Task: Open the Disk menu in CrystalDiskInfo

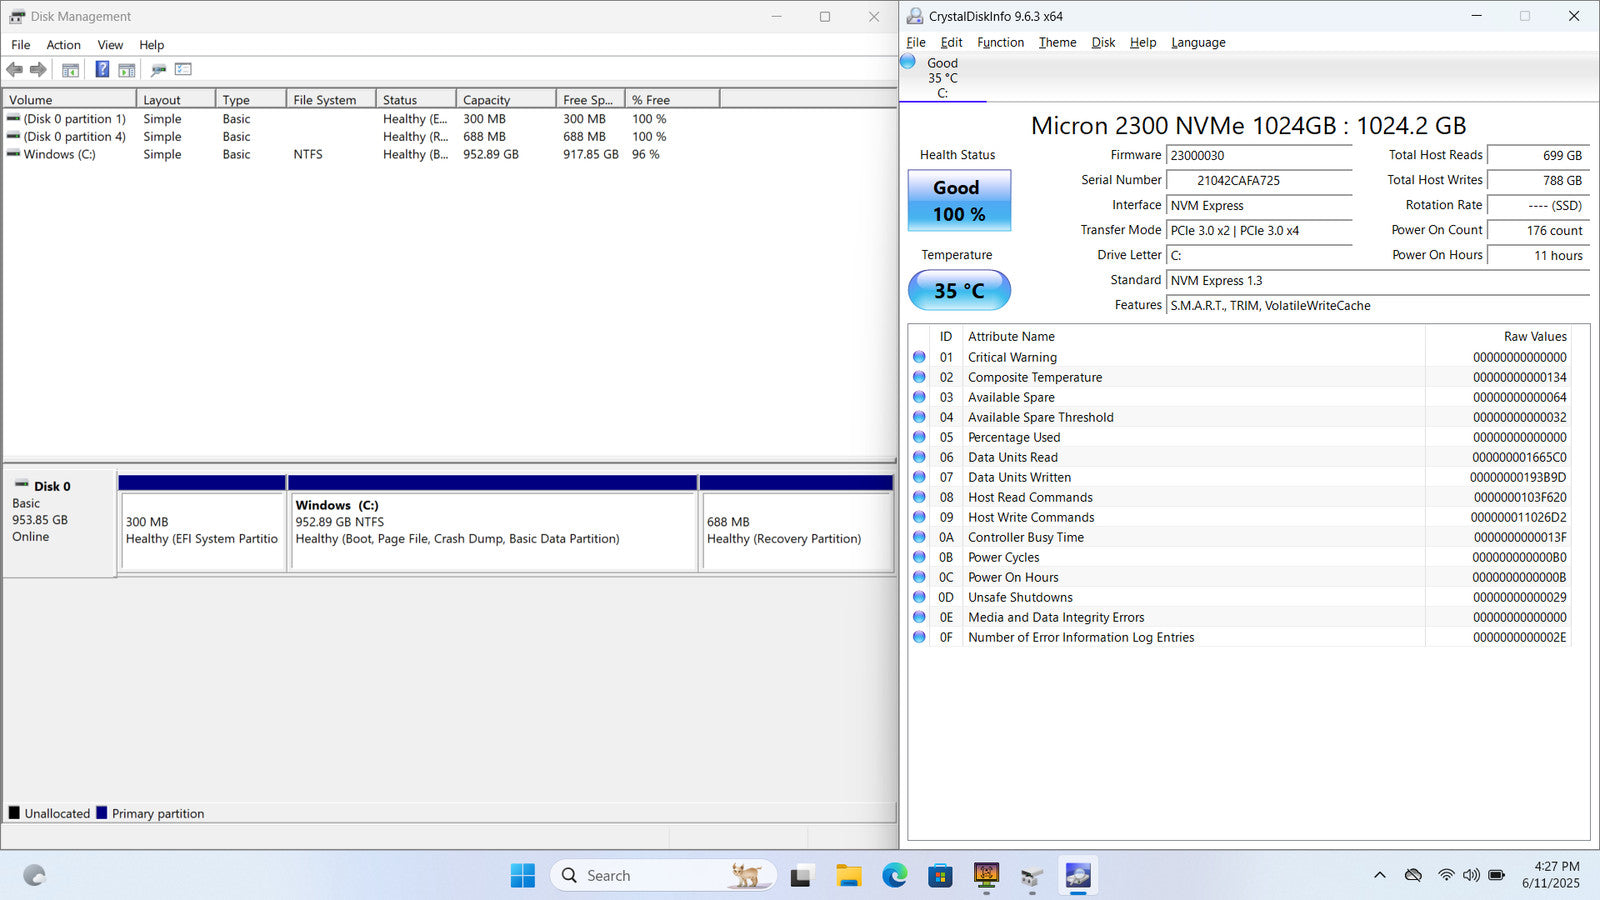Action: point(1103,42)
